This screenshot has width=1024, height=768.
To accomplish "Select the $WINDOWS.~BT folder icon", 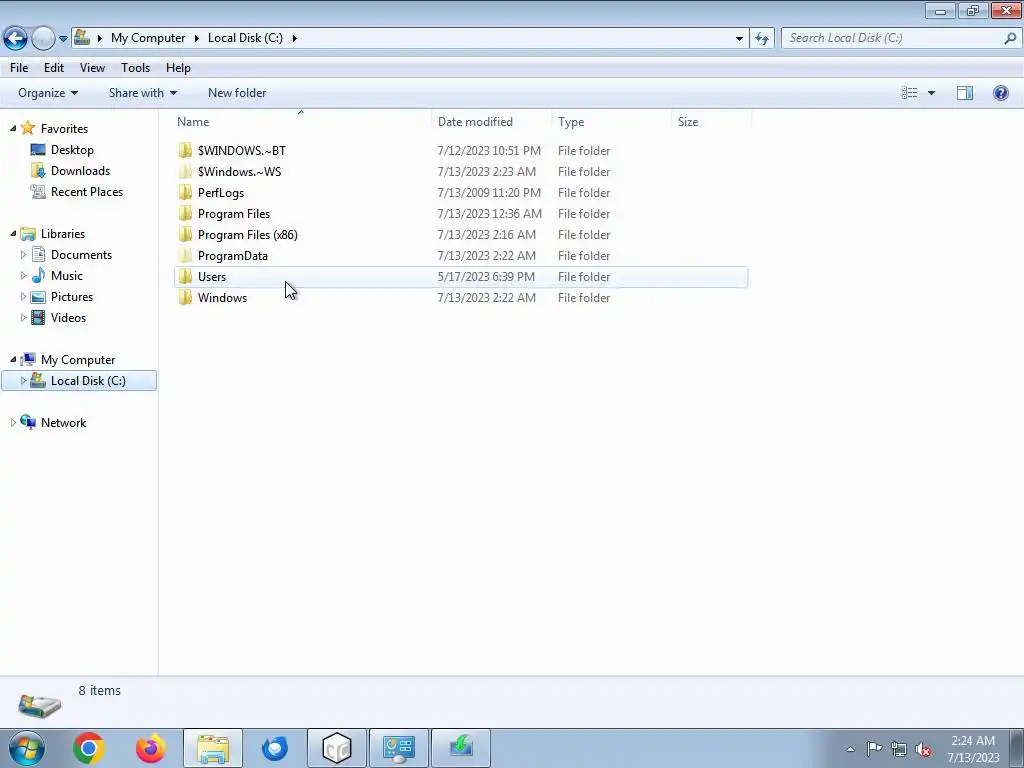I will click(x=185, y=150).
